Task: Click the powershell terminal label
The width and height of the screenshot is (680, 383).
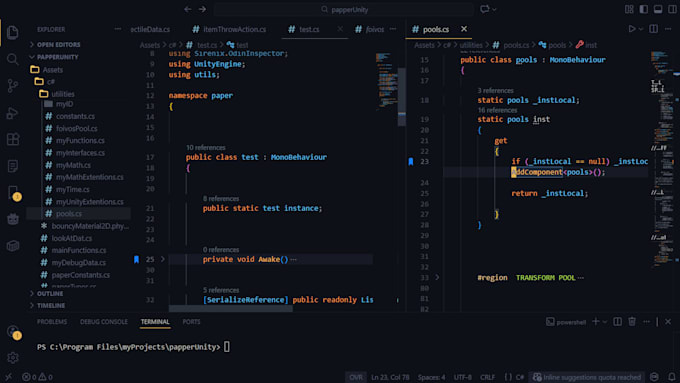Action: (x=566, y=322)
